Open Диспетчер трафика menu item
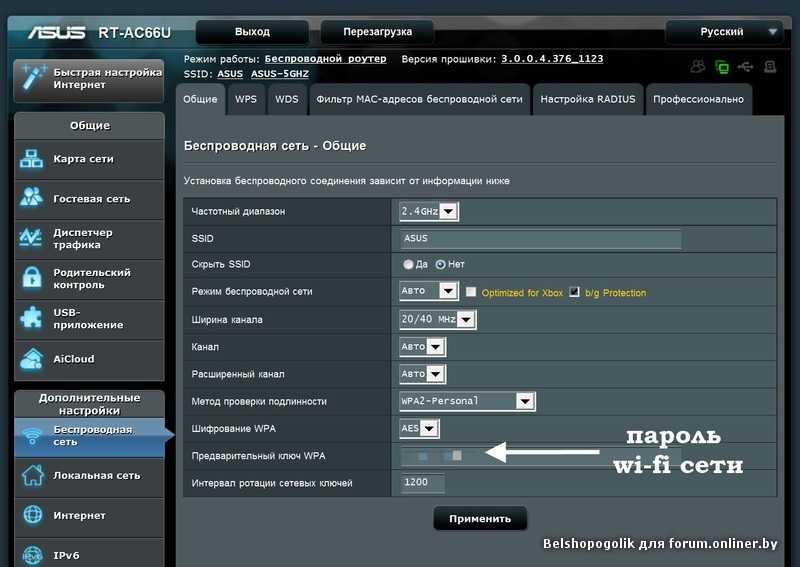This screenshot has height=567, width=800. (x=89, y=239)
